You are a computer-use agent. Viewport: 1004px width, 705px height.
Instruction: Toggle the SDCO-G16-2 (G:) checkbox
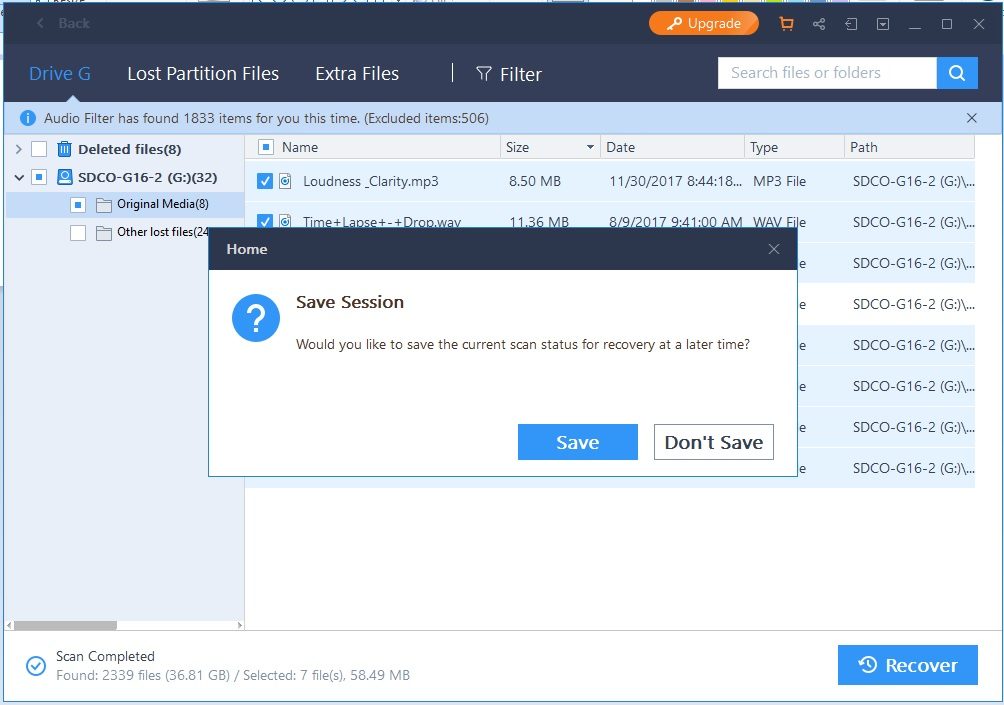point(39,177)
